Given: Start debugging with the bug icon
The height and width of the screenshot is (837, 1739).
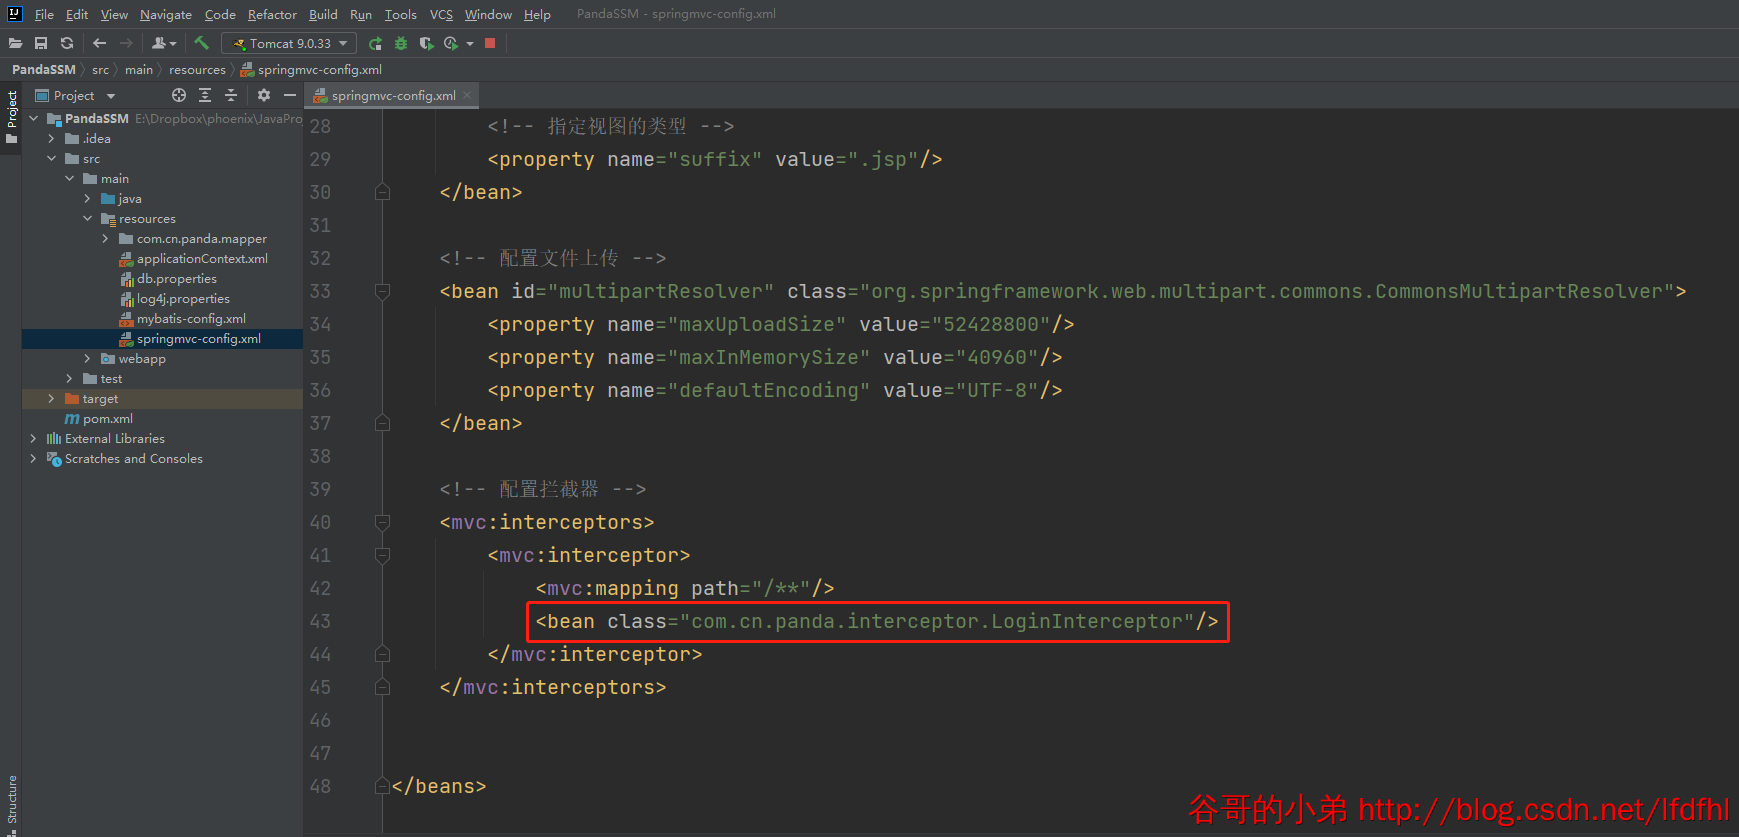Looking at the screenshot, I should [x=401, y=43].
